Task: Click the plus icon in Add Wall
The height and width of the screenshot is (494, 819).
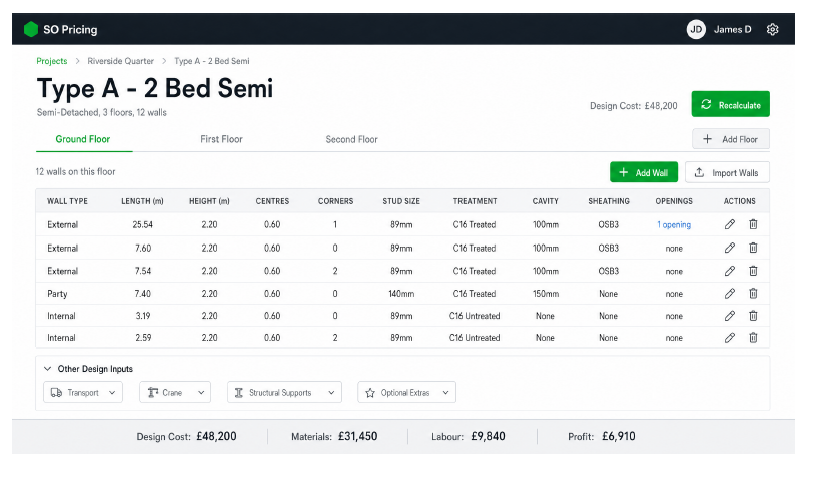Action: click(624, 172)
